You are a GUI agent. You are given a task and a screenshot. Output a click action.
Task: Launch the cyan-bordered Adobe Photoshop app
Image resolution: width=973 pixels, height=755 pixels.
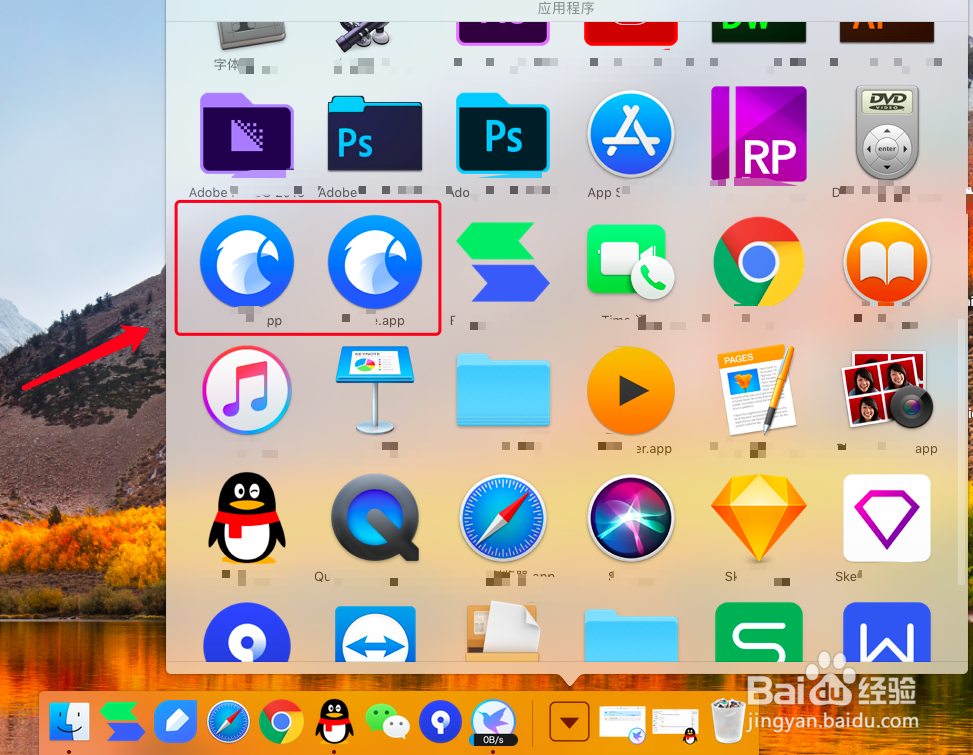pyautogui.click(x=503, y=134)
